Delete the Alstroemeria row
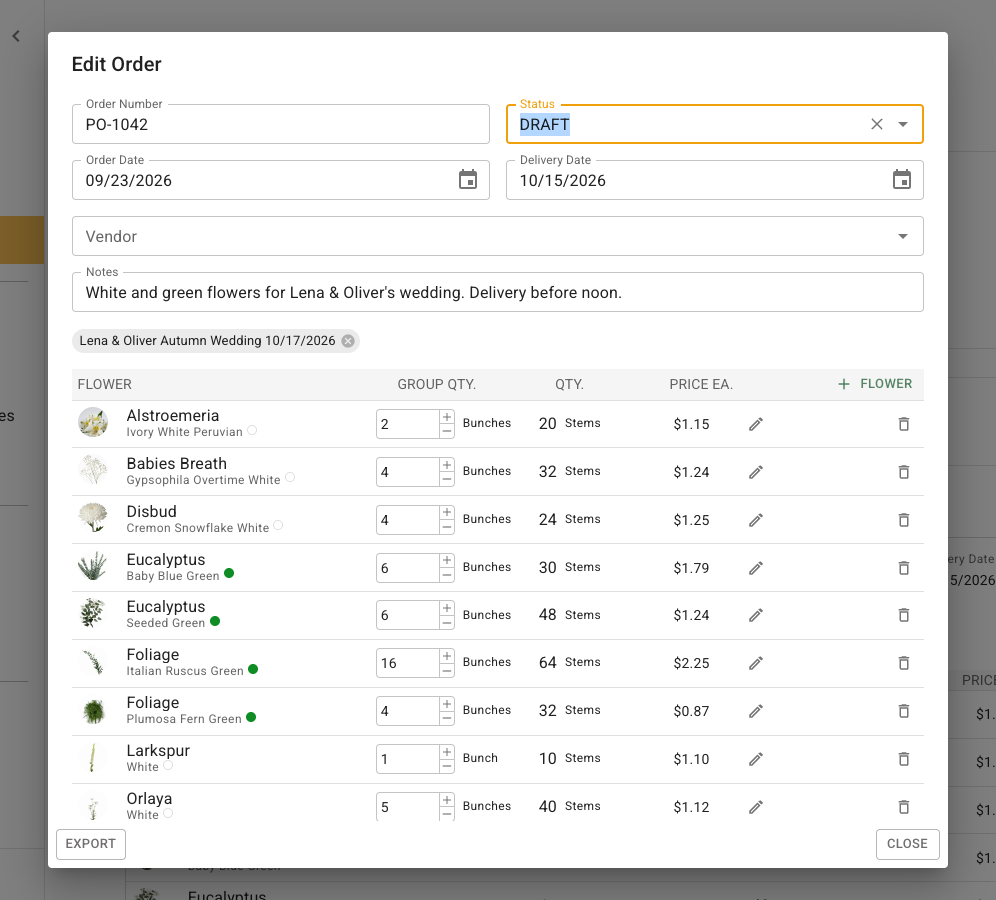The width and height of the screenshot is (996, 900). pos(904,424)
